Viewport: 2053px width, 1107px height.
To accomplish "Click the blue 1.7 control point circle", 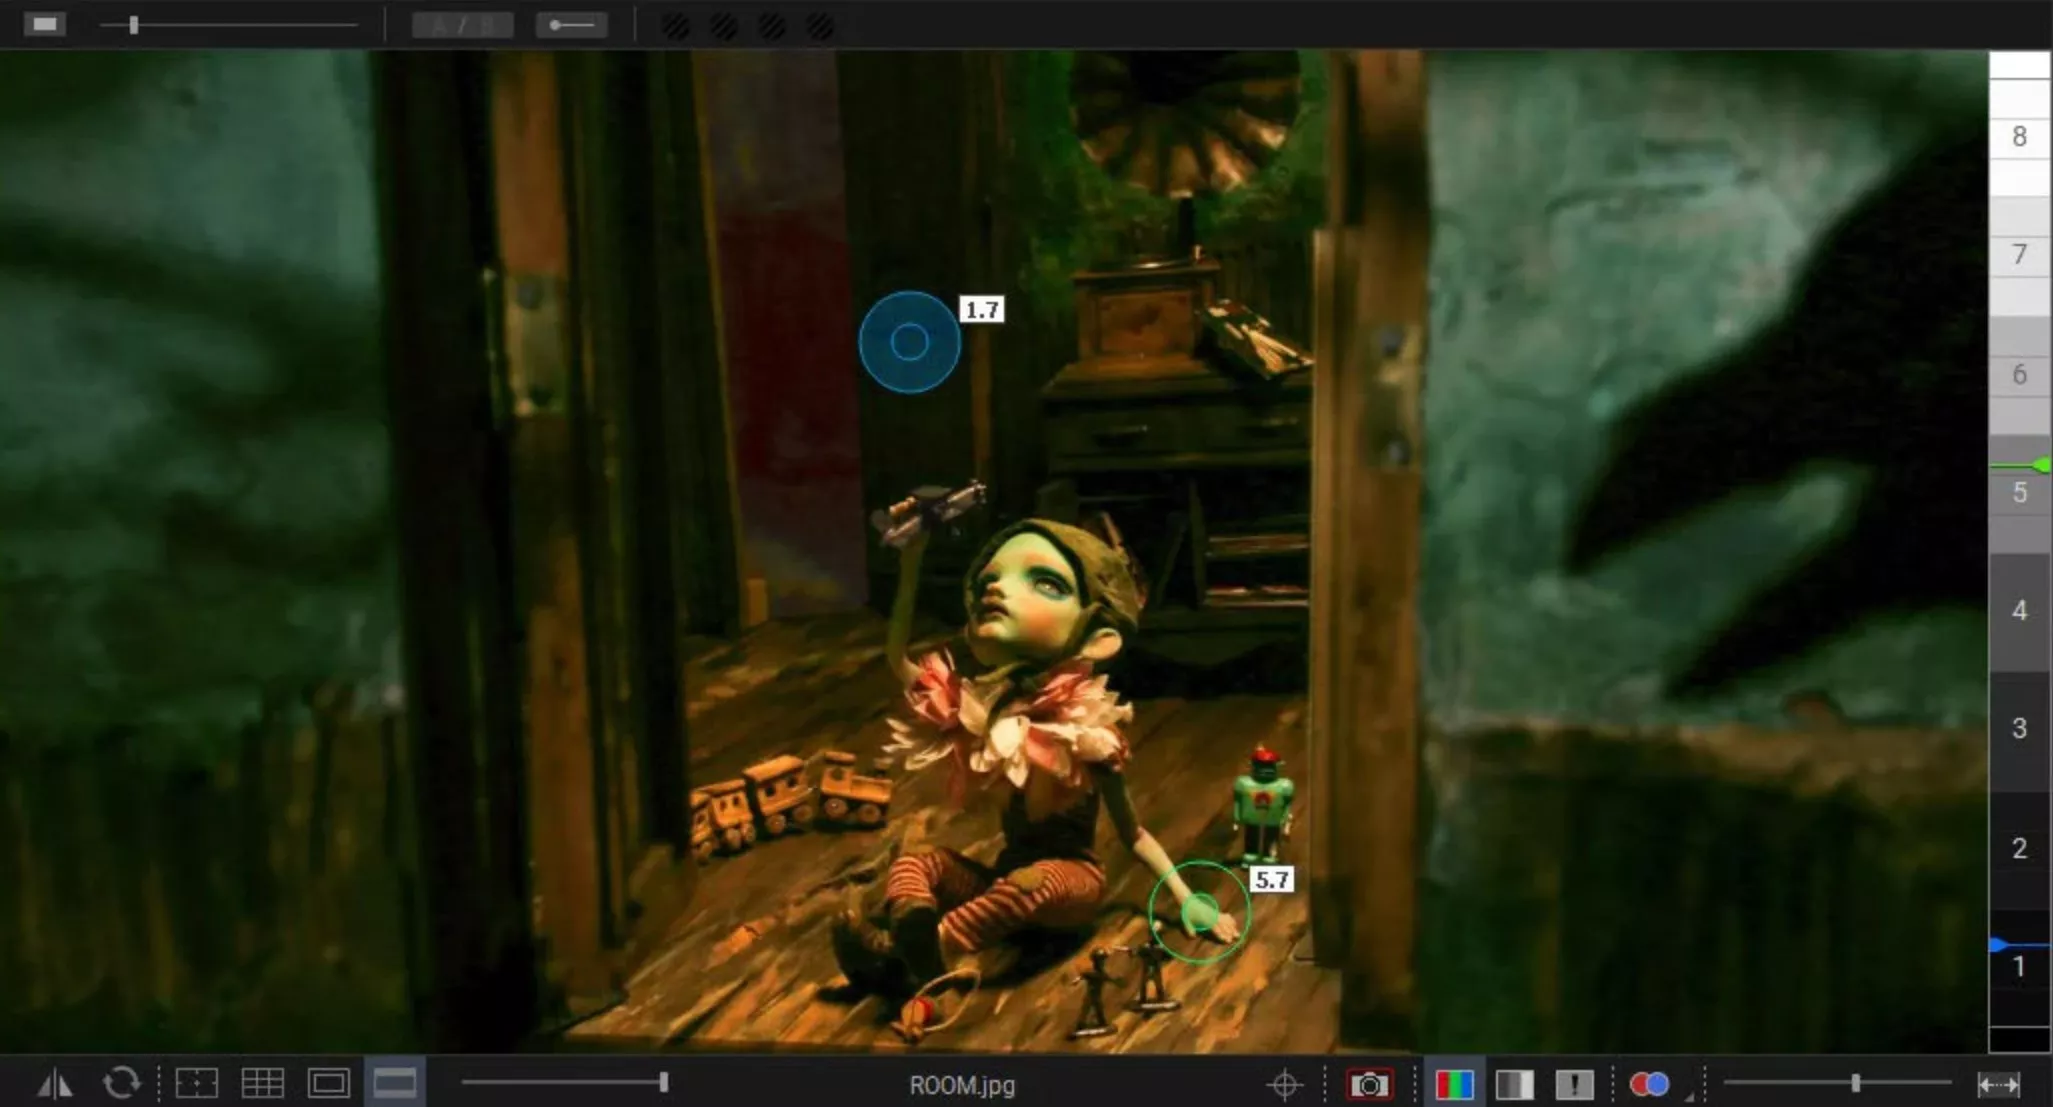I will (909, 342).
